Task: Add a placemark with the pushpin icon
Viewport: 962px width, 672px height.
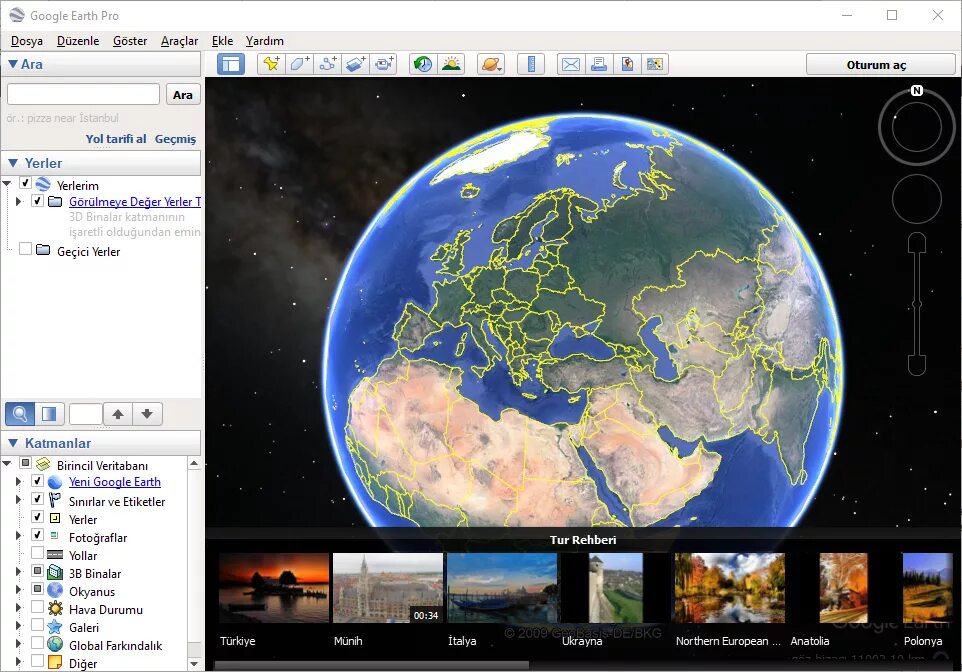Action: (x=271, y=64)
